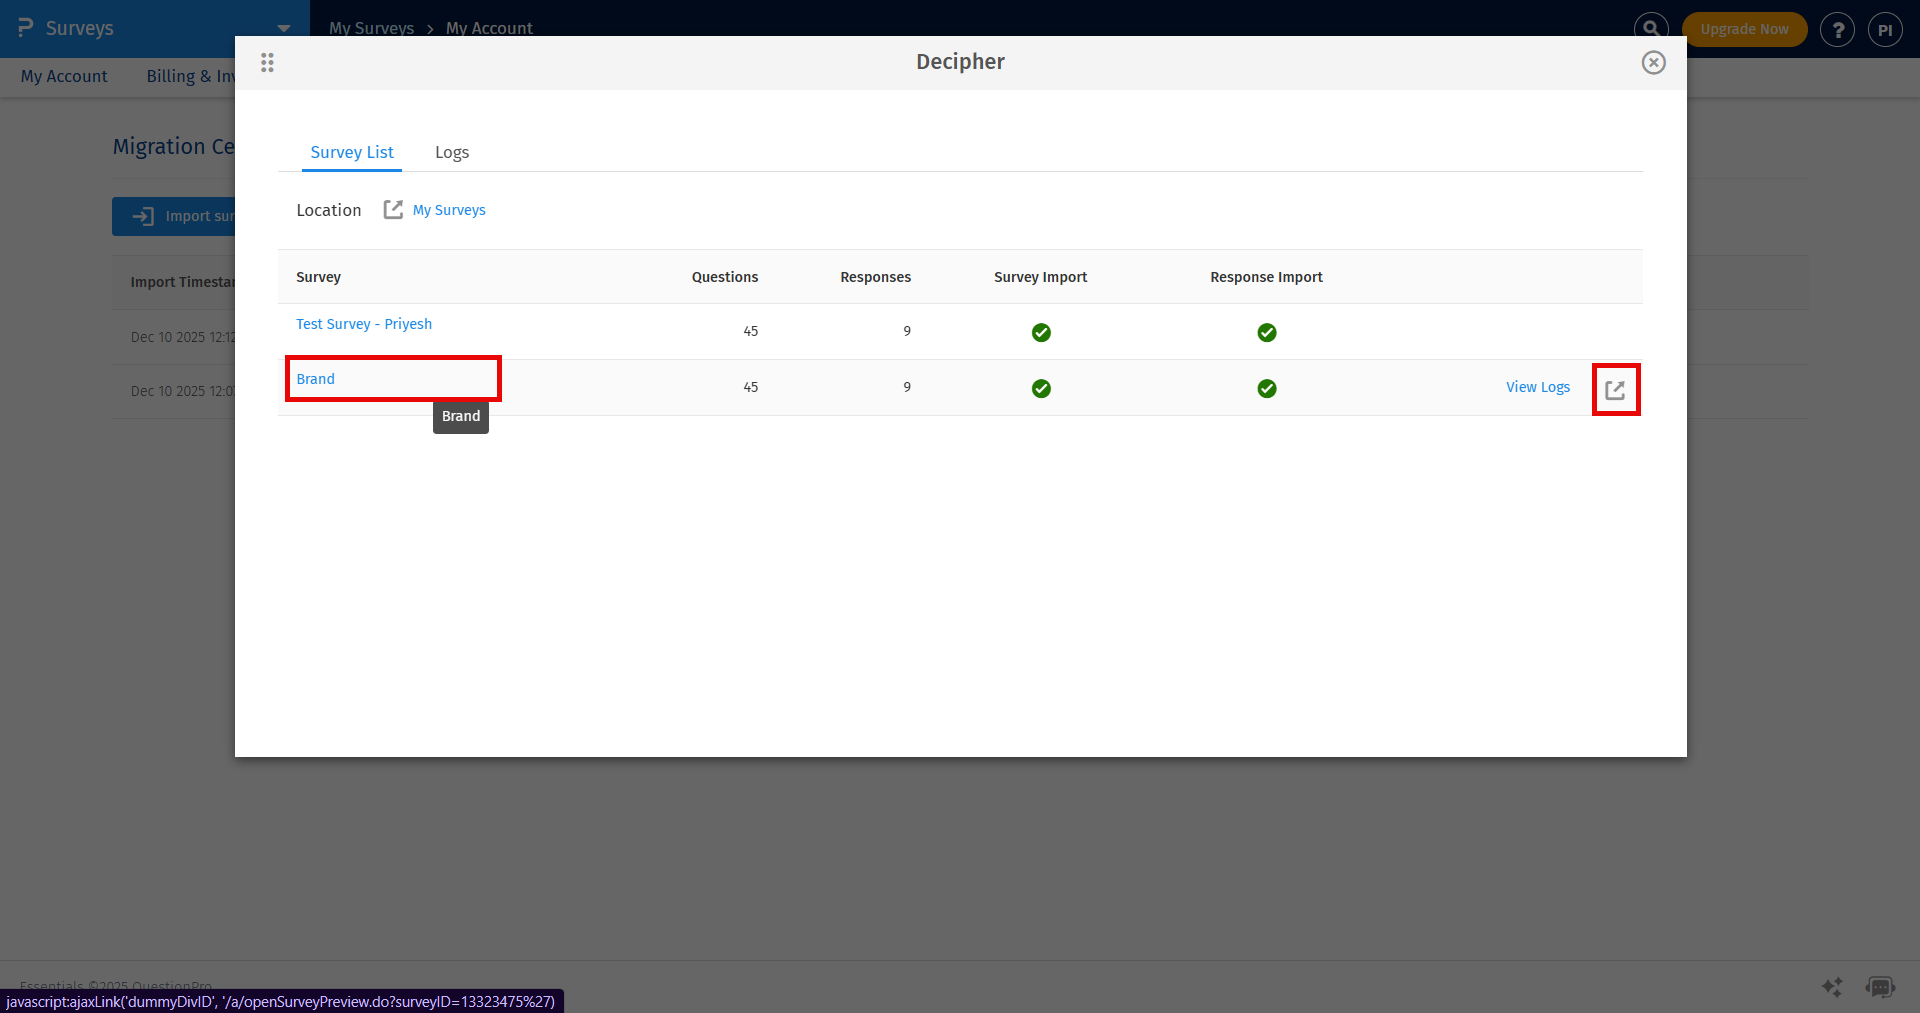Image resolution: width=1920 pixels, height=1013 pixels.
Task: Click the Survey Import checkmark for Brand
Action: [x=1041, y=389]
